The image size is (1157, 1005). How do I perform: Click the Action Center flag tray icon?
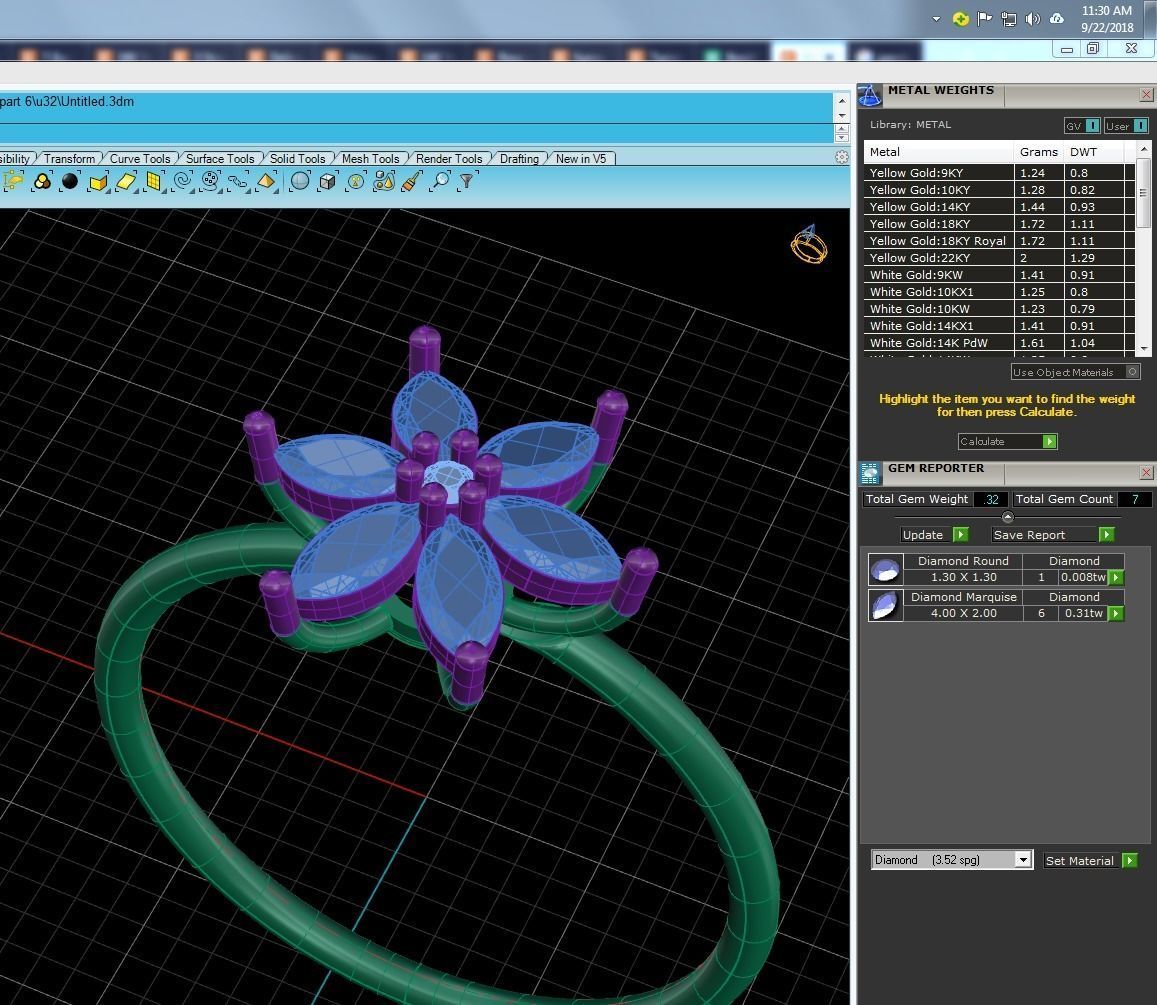984,19
